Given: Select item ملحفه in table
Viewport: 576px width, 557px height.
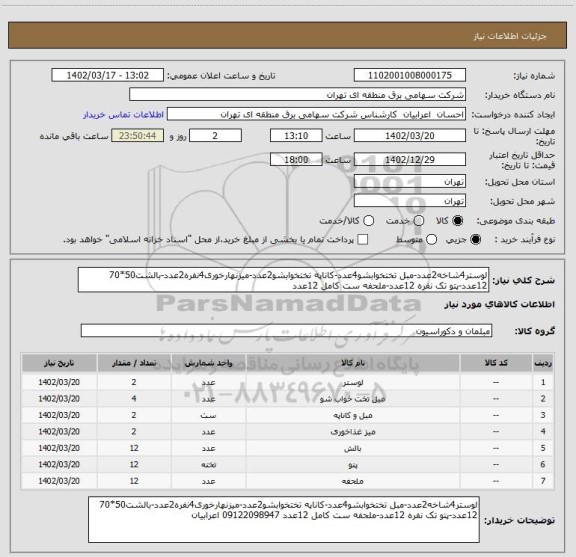Looking at the screenshot, I should [x=353, y=481].
